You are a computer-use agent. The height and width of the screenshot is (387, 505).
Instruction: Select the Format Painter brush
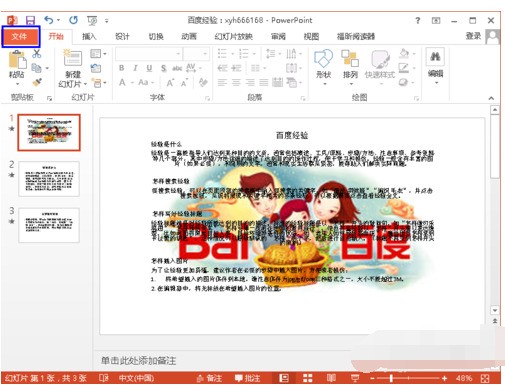[37, 82]
